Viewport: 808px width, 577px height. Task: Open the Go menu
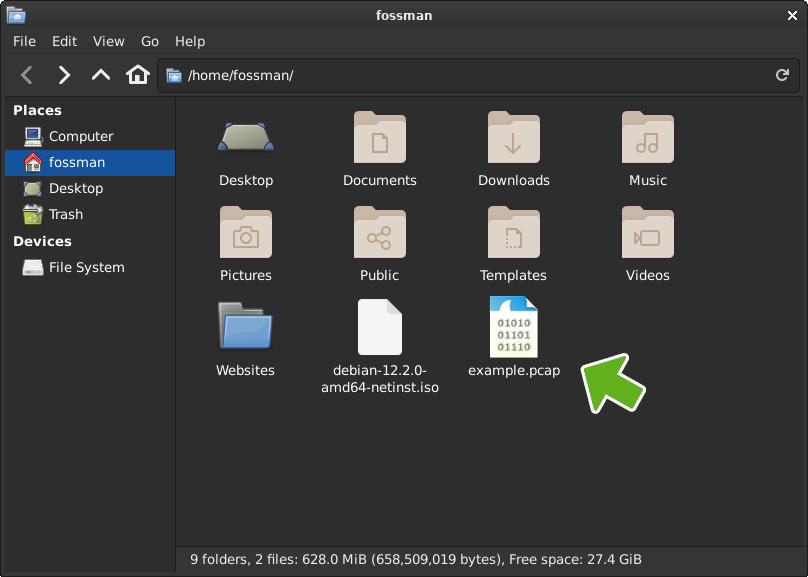[x=150, y=41]
